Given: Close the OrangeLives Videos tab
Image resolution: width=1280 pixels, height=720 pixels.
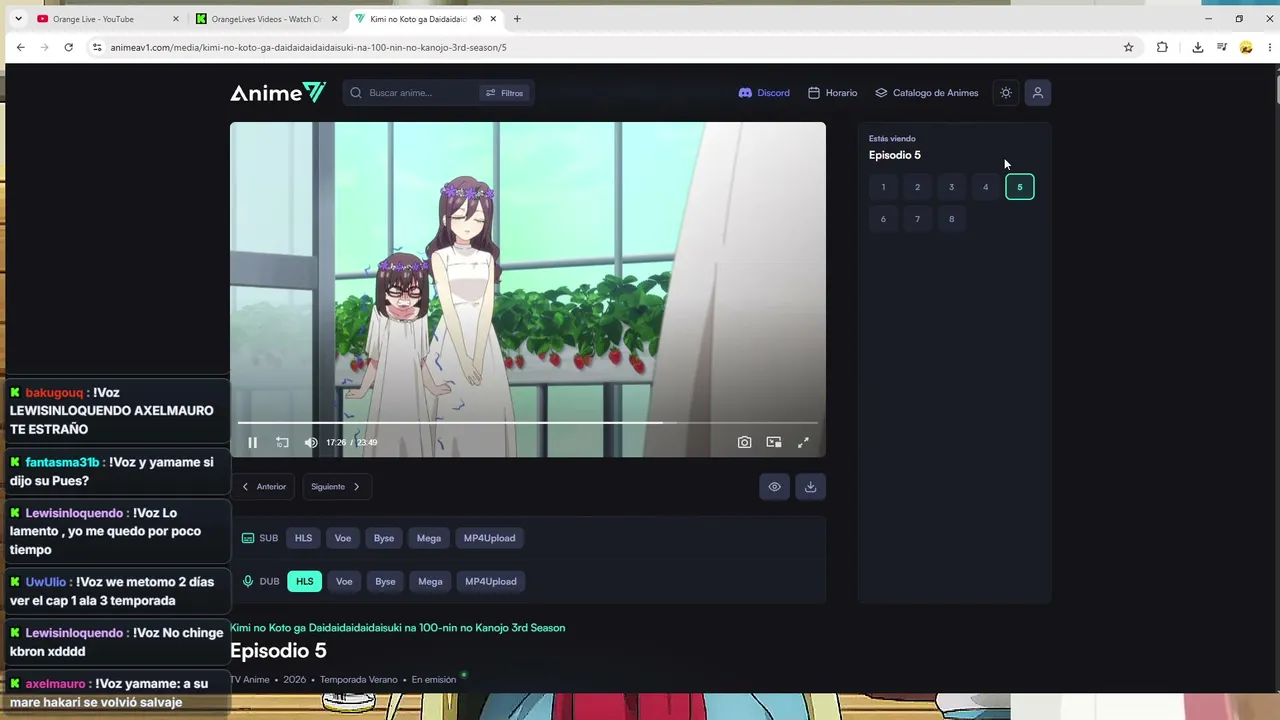Looking at the screenshot, I should (x=335, y=19).
